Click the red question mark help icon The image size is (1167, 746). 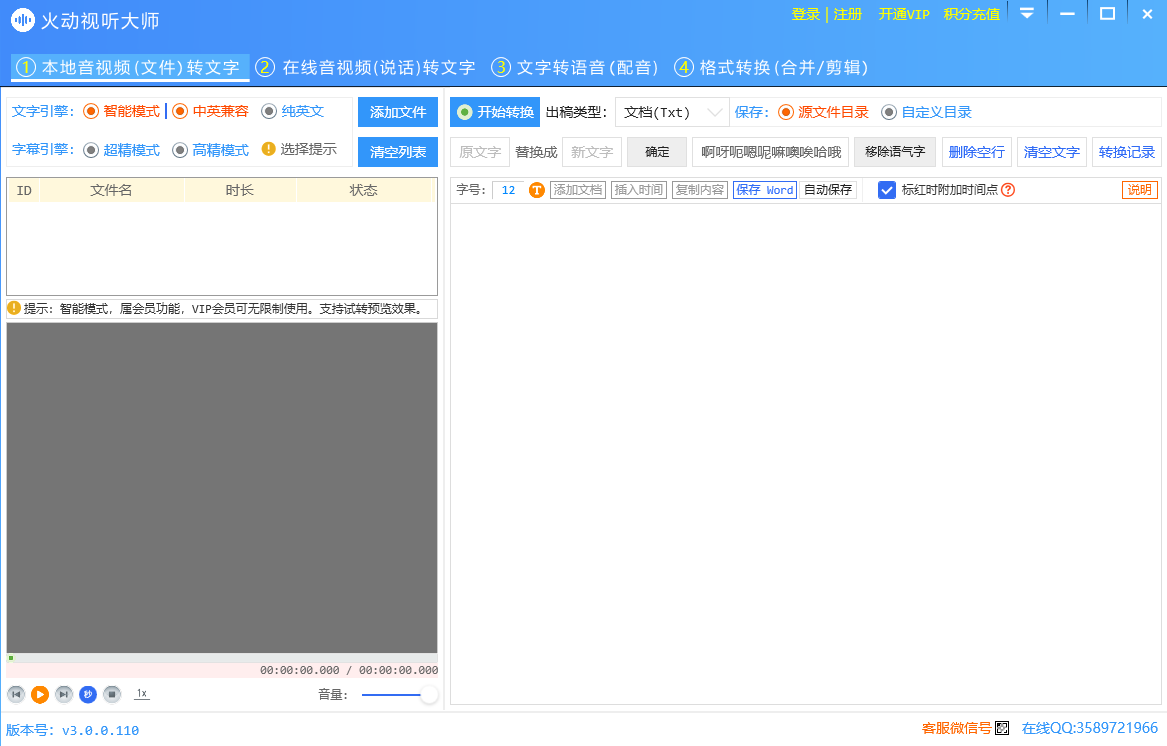tap(1008, 190)
